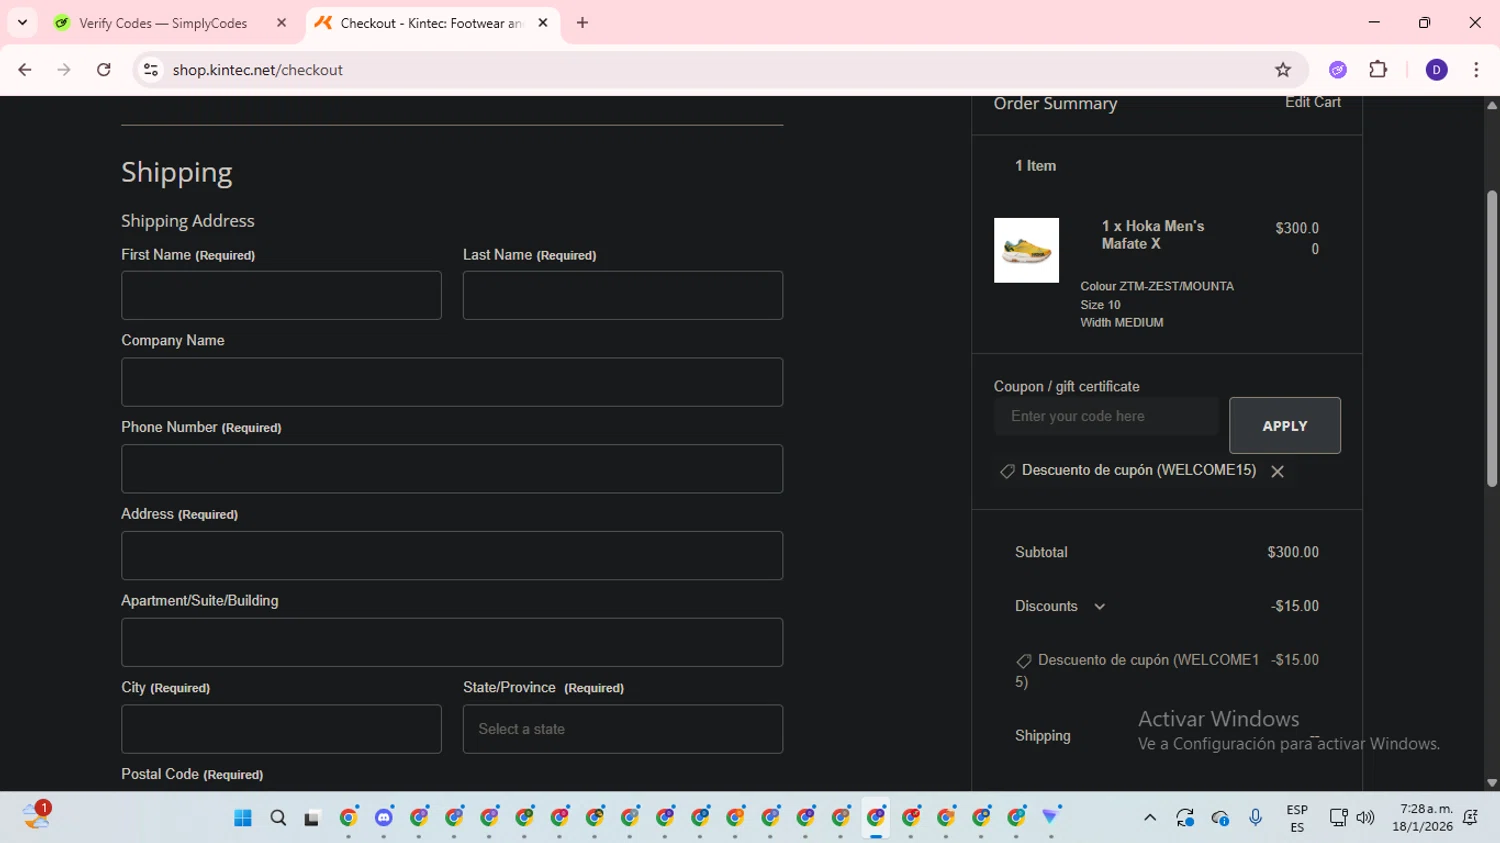
Task: Apply the coupon with the APPLY button
Action: (x=1285, y=426)
